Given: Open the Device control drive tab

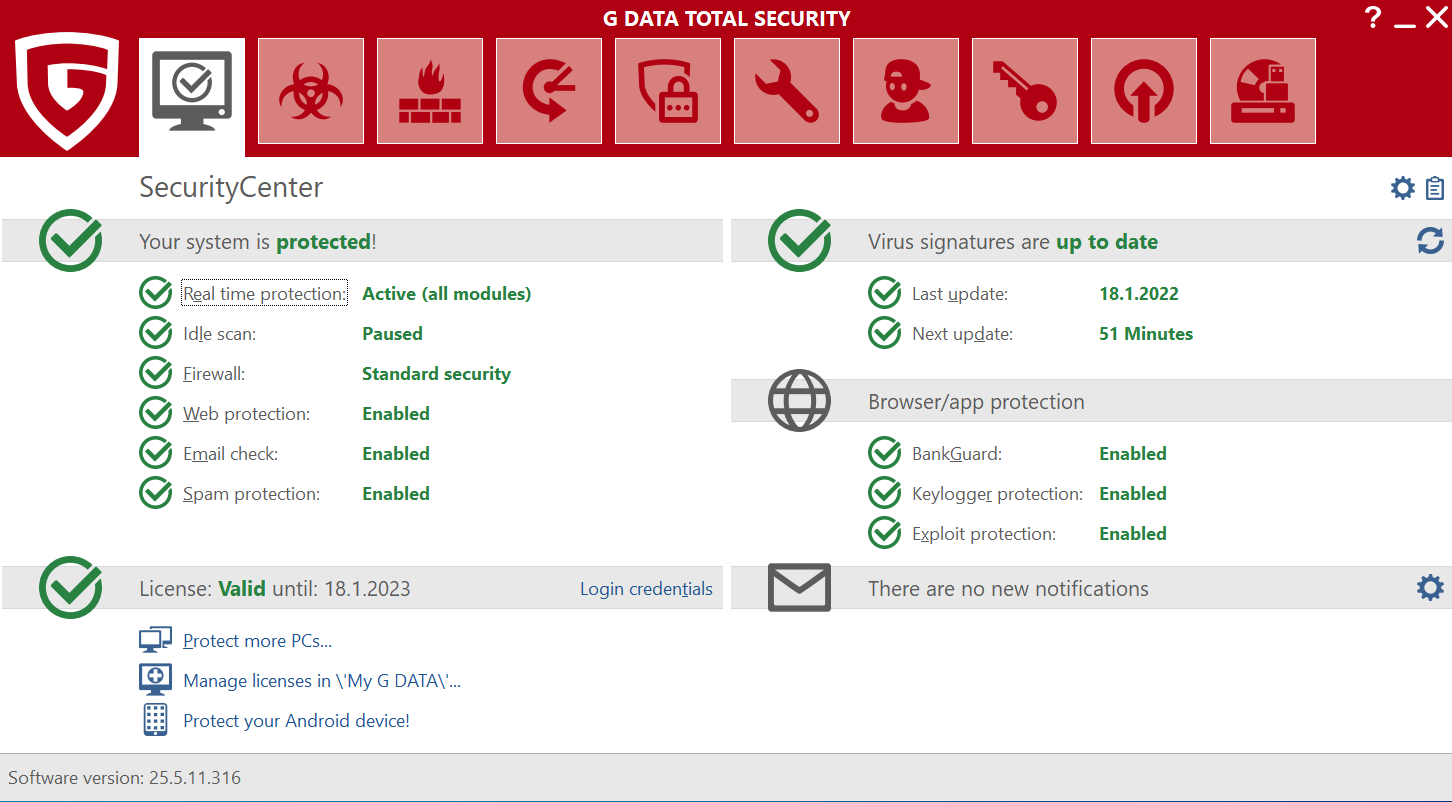Looking at the screenshot, I should pyautogui.click(x=1263, y=91).
